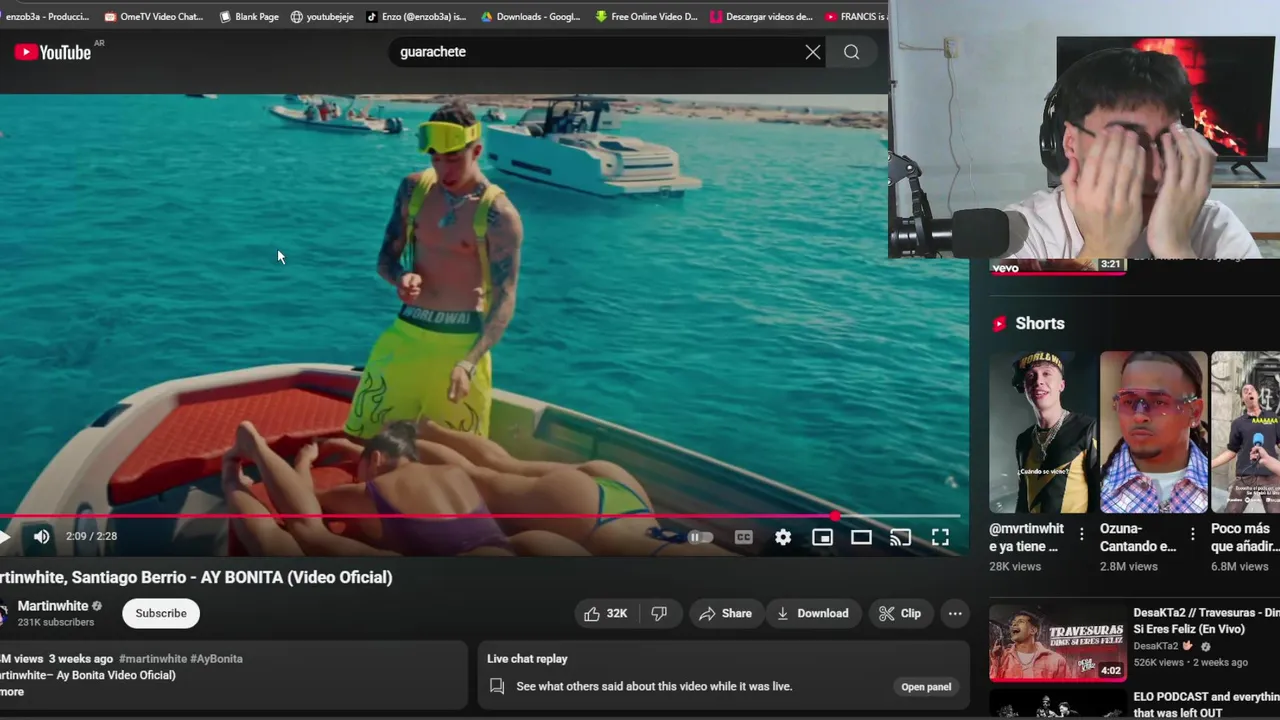Click the search magnifier button
Viewport: 1280px width, 720px height.
tap(851, 52)
